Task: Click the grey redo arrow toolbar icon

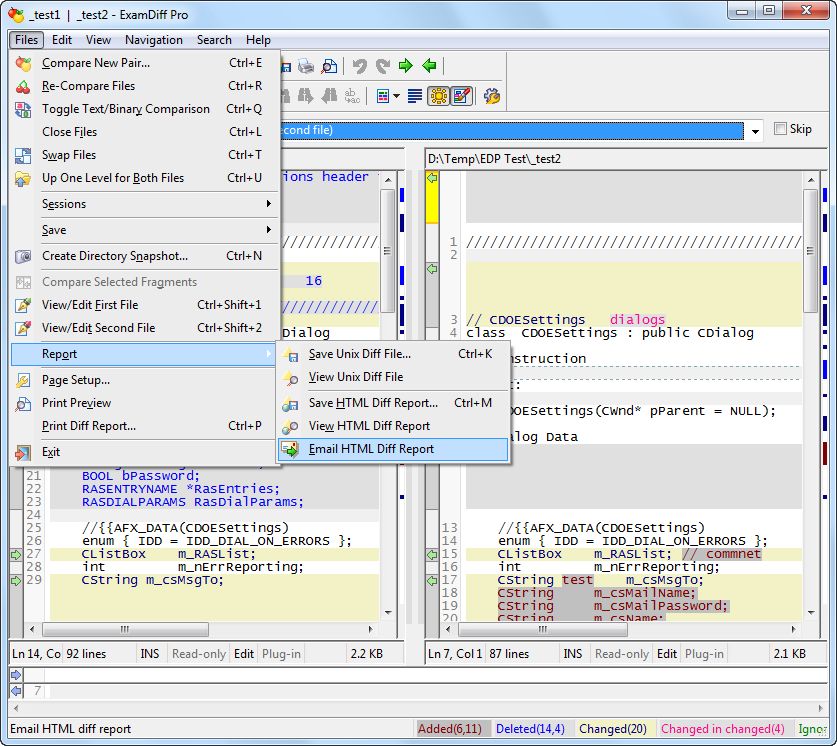Action: 383,66
